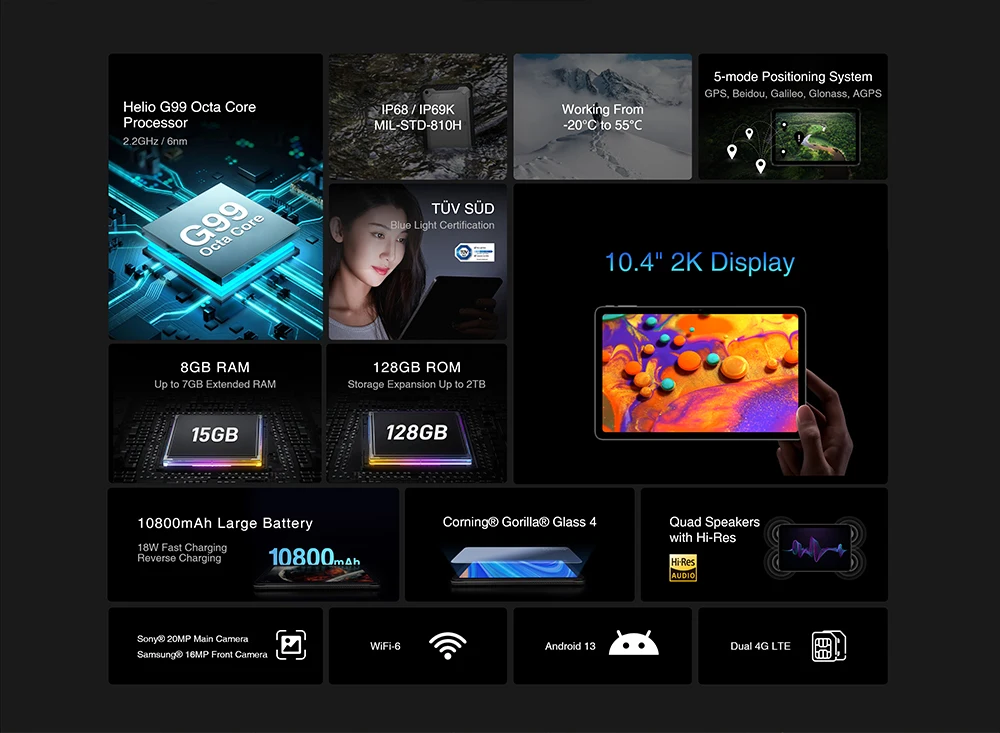Click the '5-mode Positioning System' heading
The height and width of the screenshot is (733, 1000).
793,77
